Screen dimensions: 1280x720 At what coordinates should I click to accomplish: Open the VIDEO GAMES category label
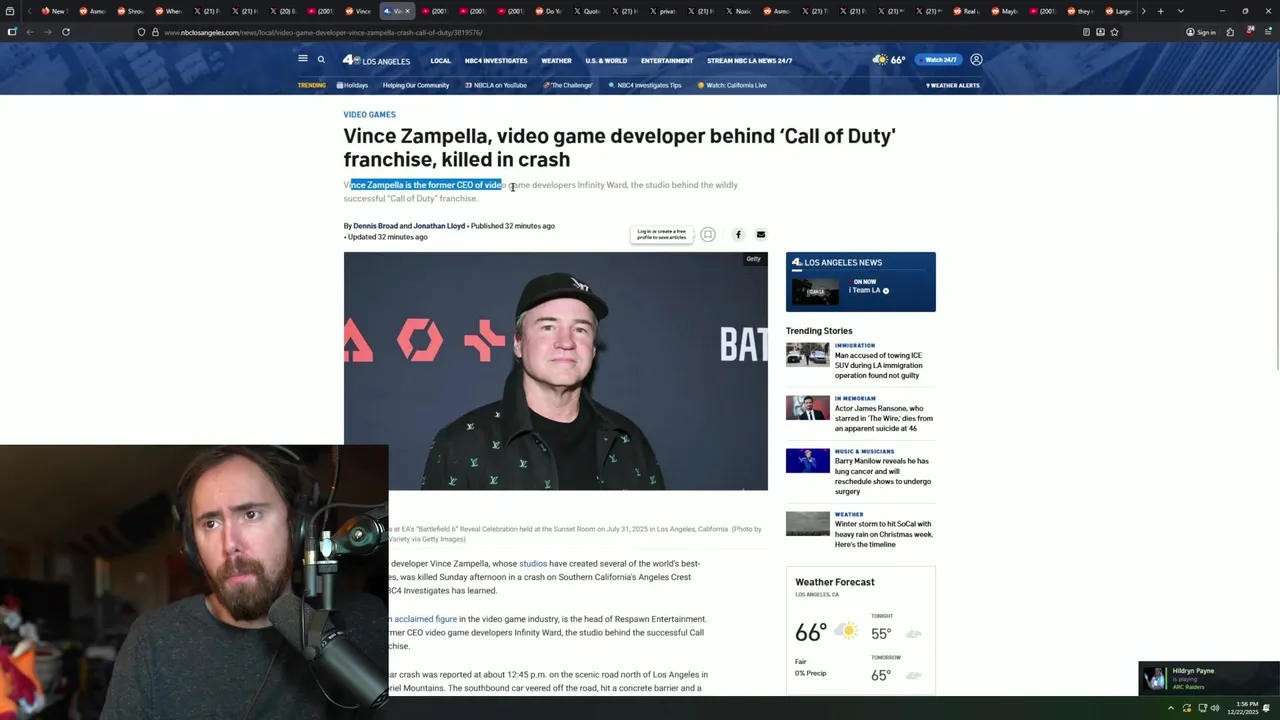[369, 114]
